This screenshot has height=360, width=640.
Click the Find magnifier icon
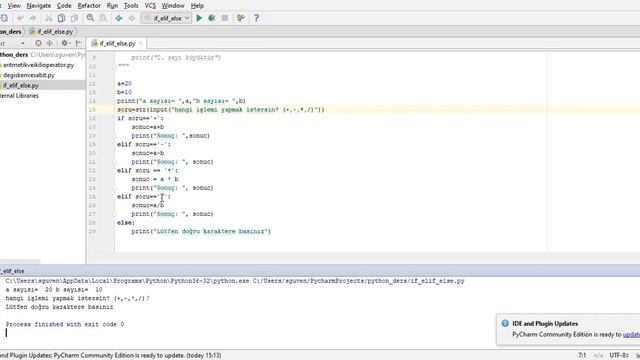point(90,18)
